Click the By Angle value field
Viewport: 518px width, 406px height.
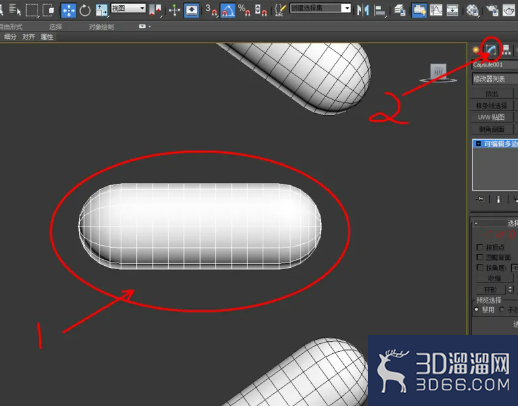point(515,268)
